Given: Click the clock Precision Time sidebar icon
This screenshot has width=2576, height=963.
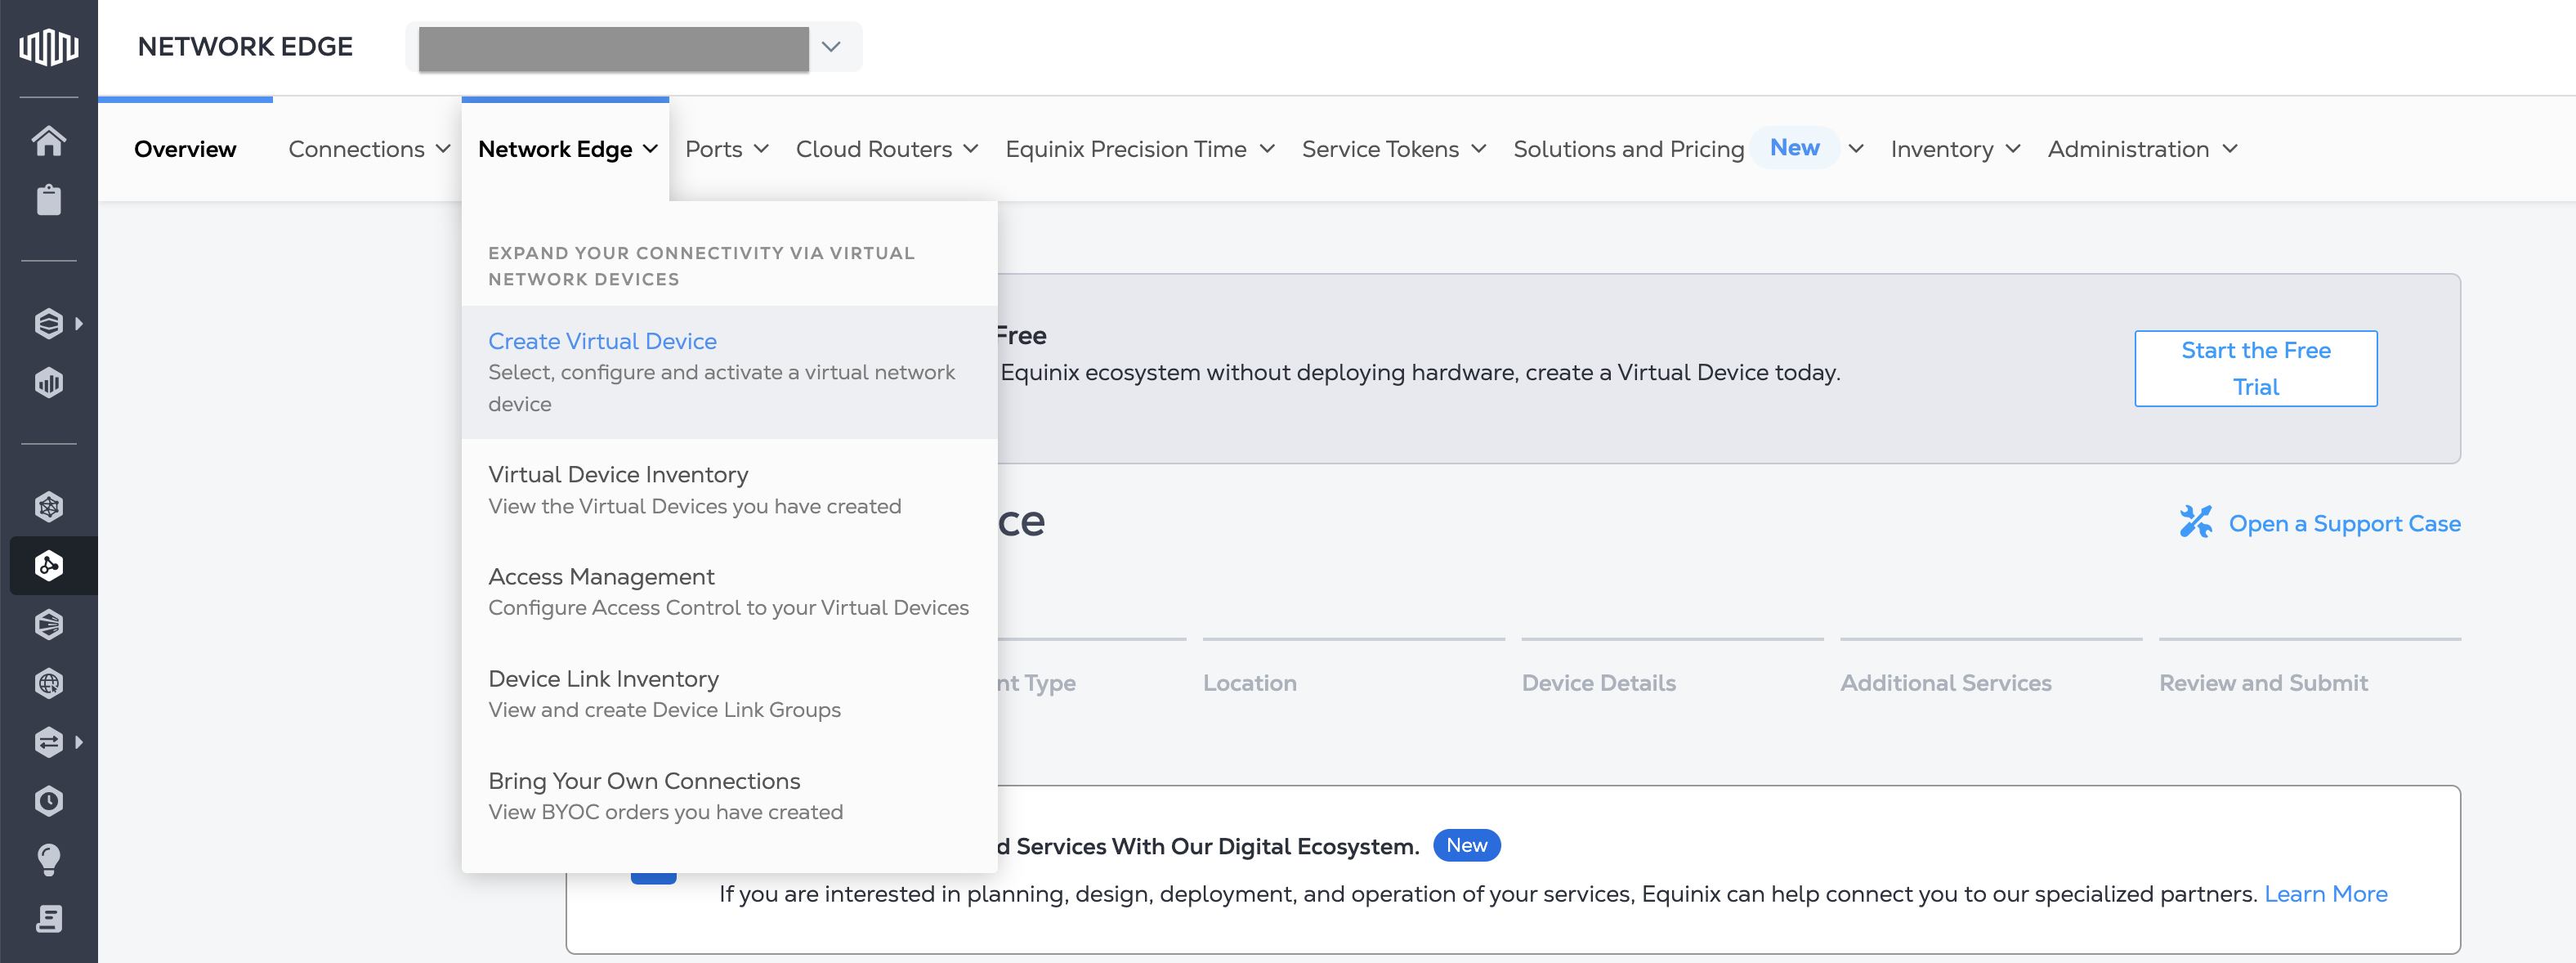Looking at the screenshot, I should [48, 800].
